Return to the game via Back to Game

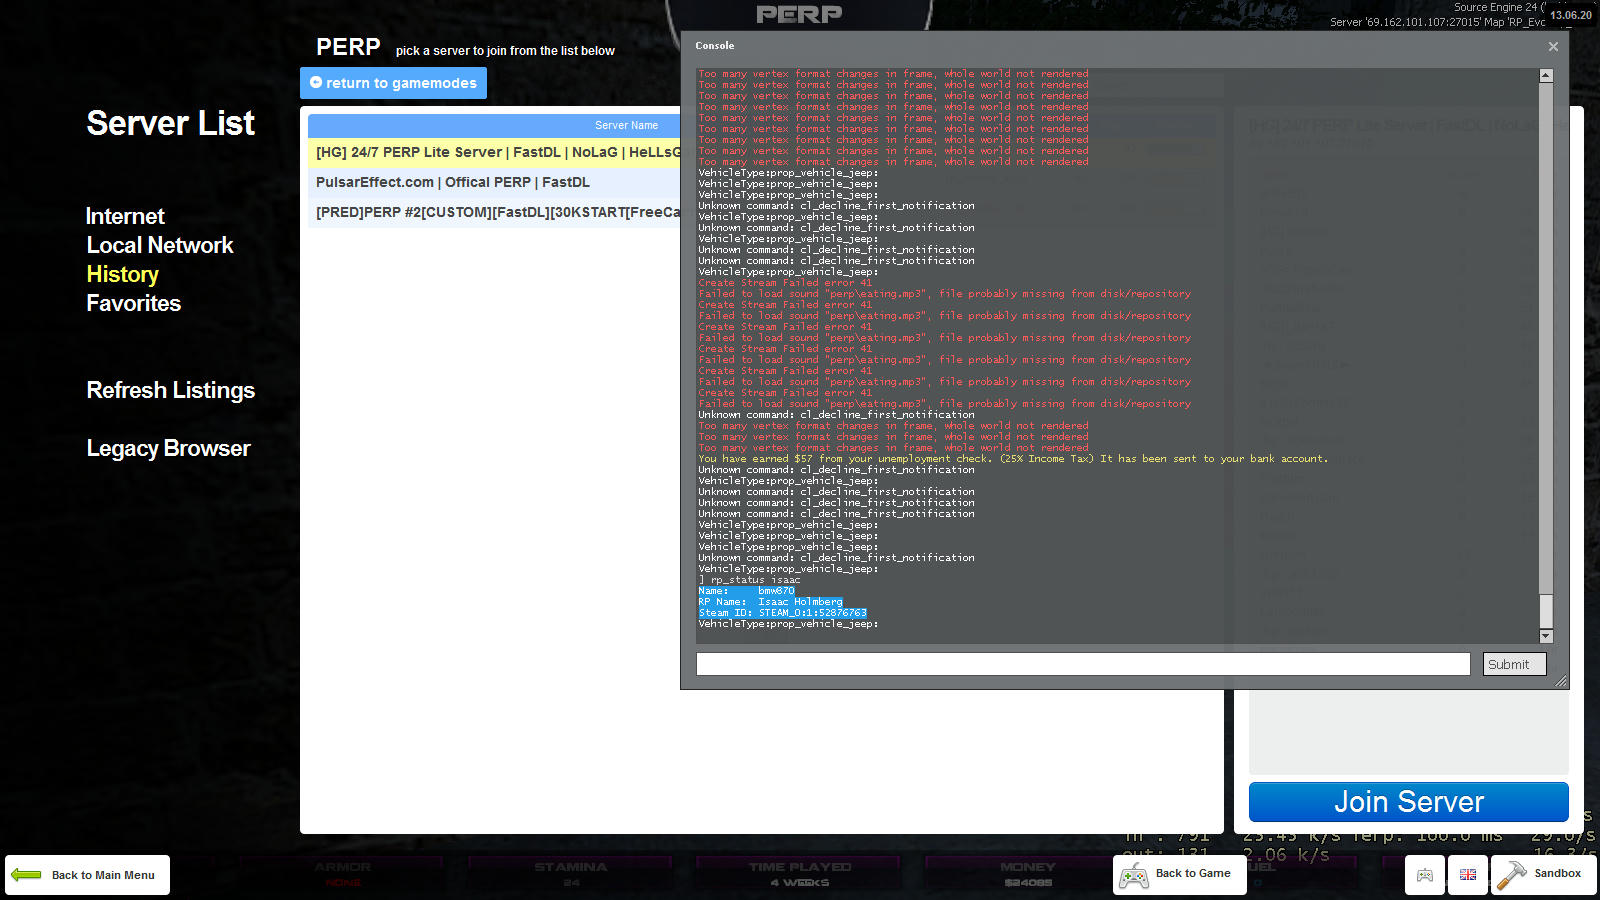(x=1180, y=875)
